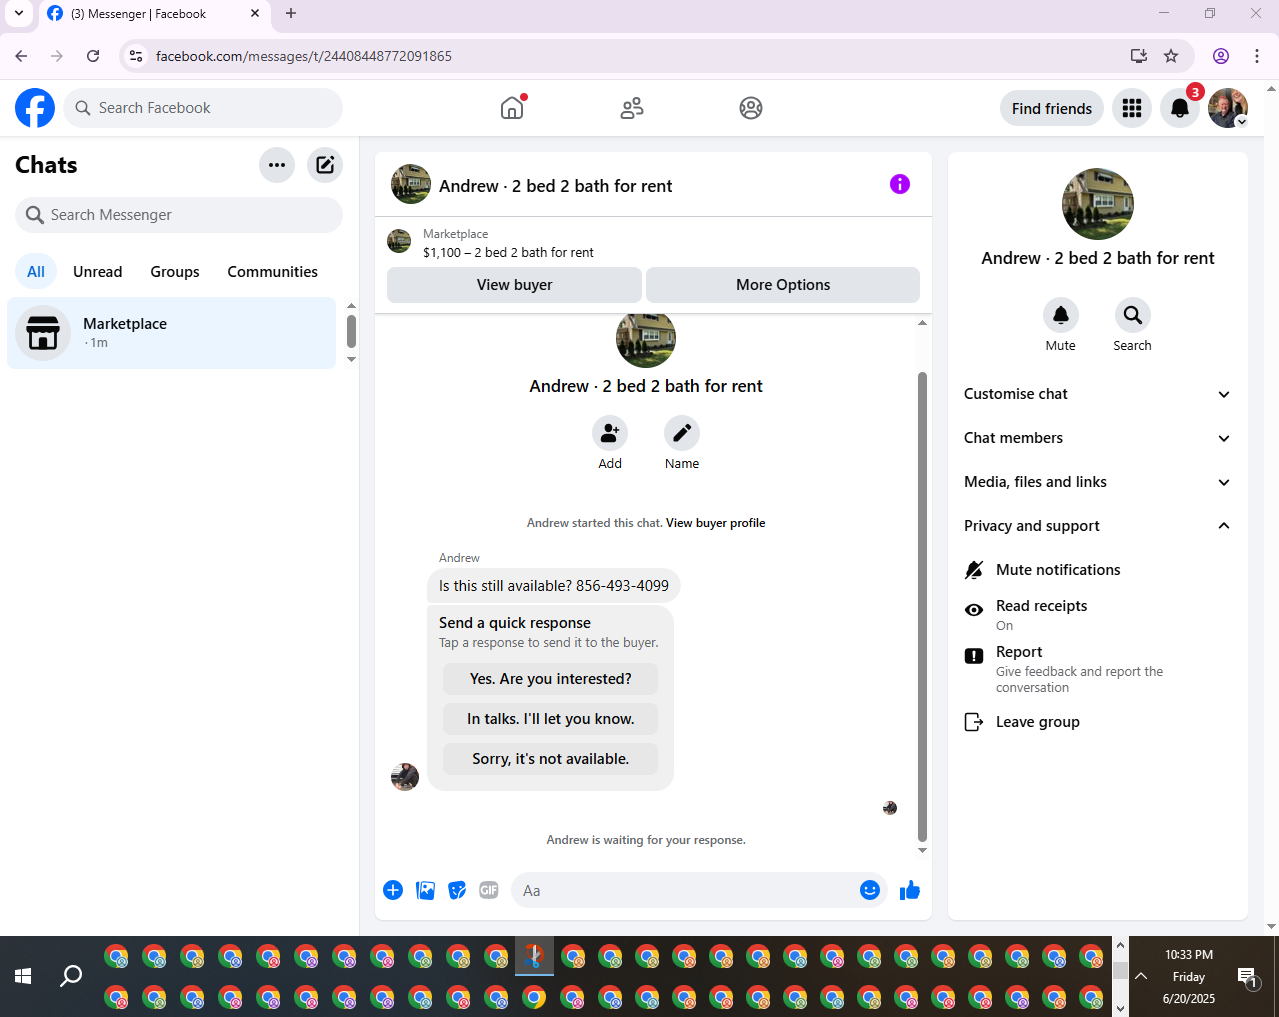Viewport: 1279px width, 1017px height.
Task: Click the chat list scrollbar thumb
Action: point(351,331)
